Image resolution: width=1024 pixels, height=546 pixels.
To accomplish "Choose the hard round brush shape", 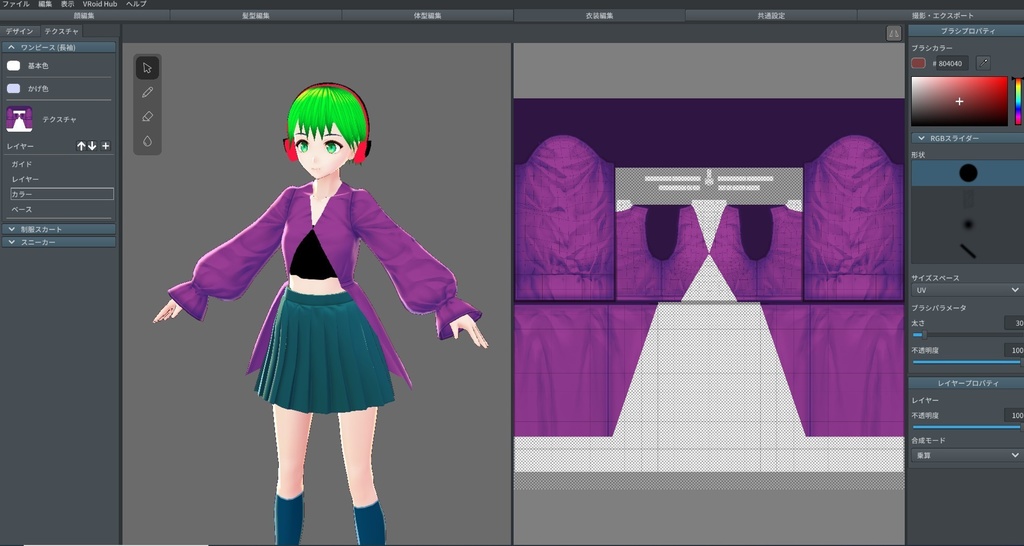I will pyautogui.click(x=967, y=173).
